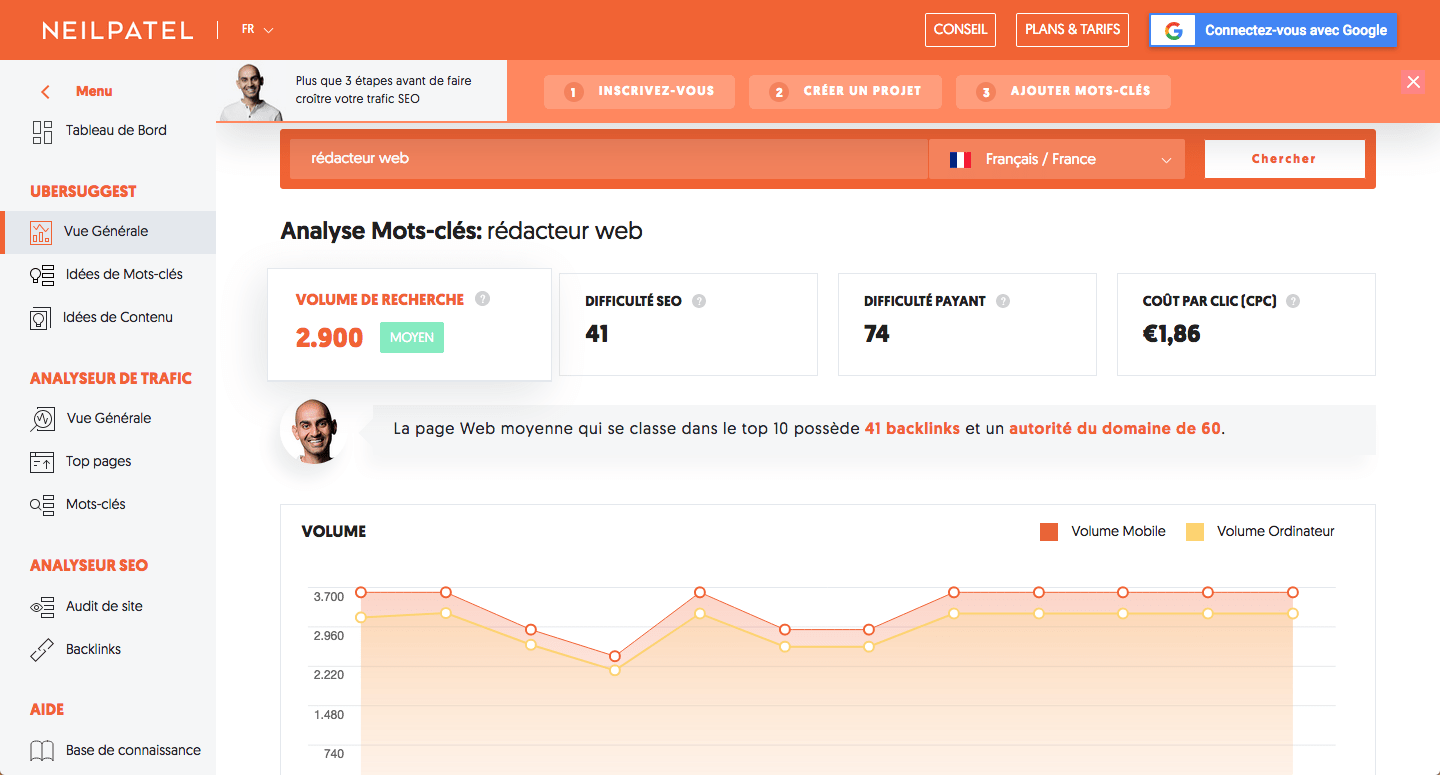
Task: Click the PLANS & TARIFS button
Action: (x=1073, y=30)
